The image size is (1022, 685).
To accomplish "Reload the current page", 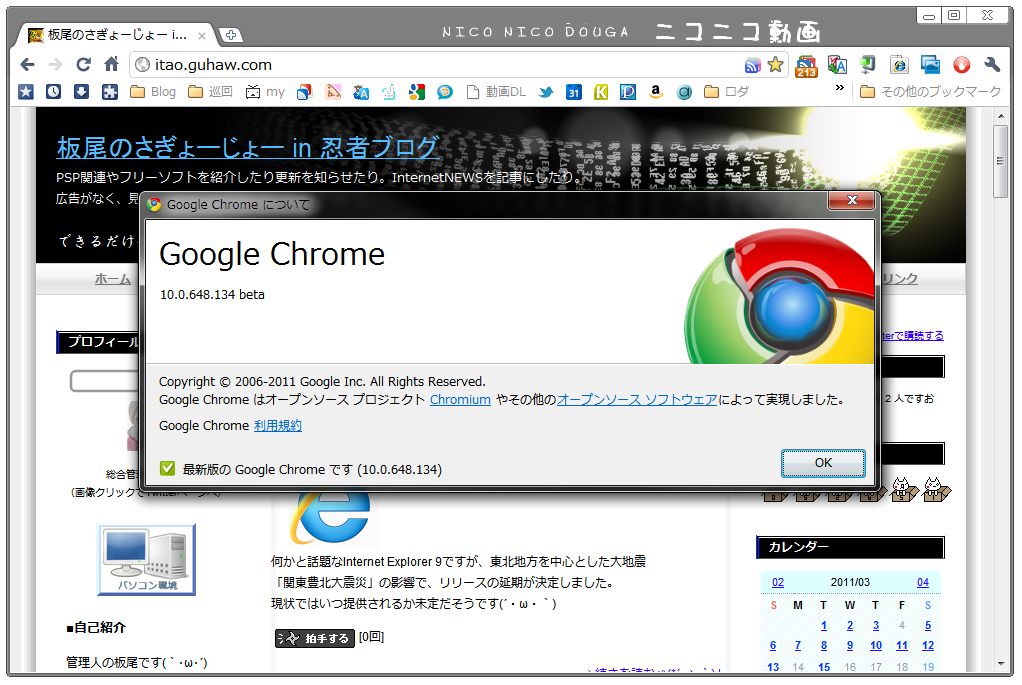I will tap(83, 65).
